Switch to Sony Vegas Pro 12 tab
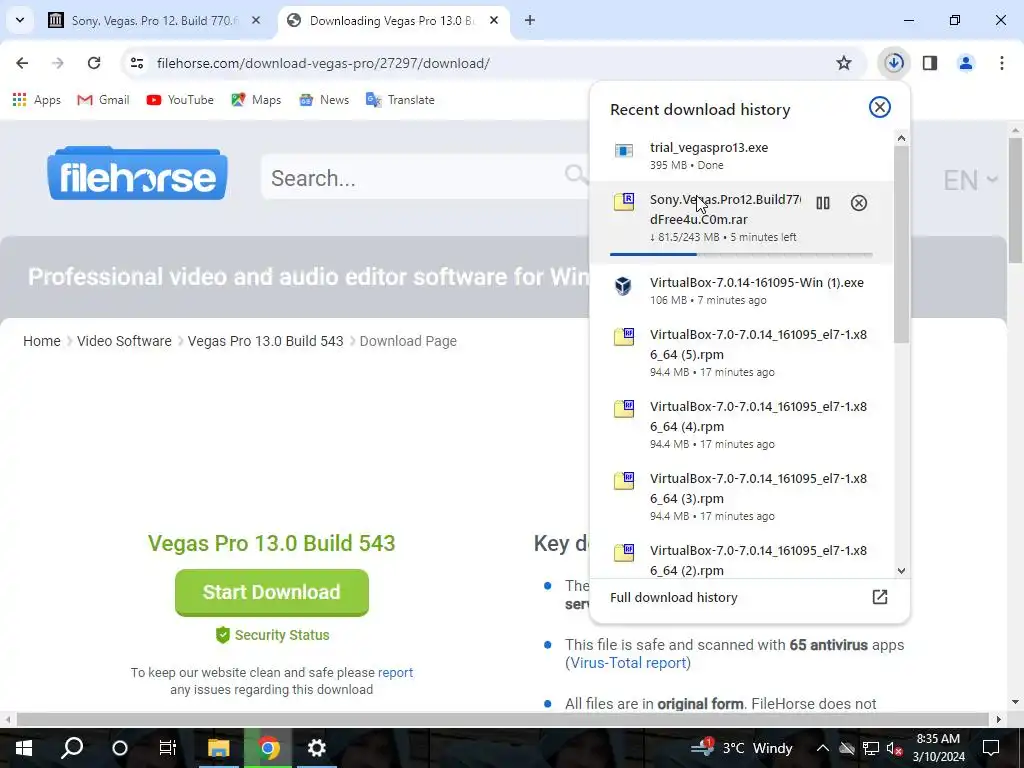The image size is (1024, 768). click(154, 21)
